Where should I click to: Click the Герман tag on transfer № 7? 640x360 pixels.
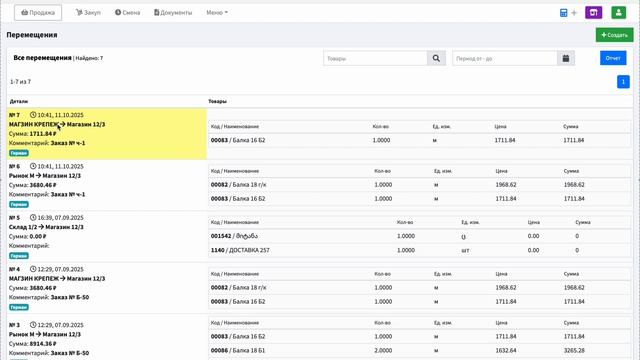point(19,153)
